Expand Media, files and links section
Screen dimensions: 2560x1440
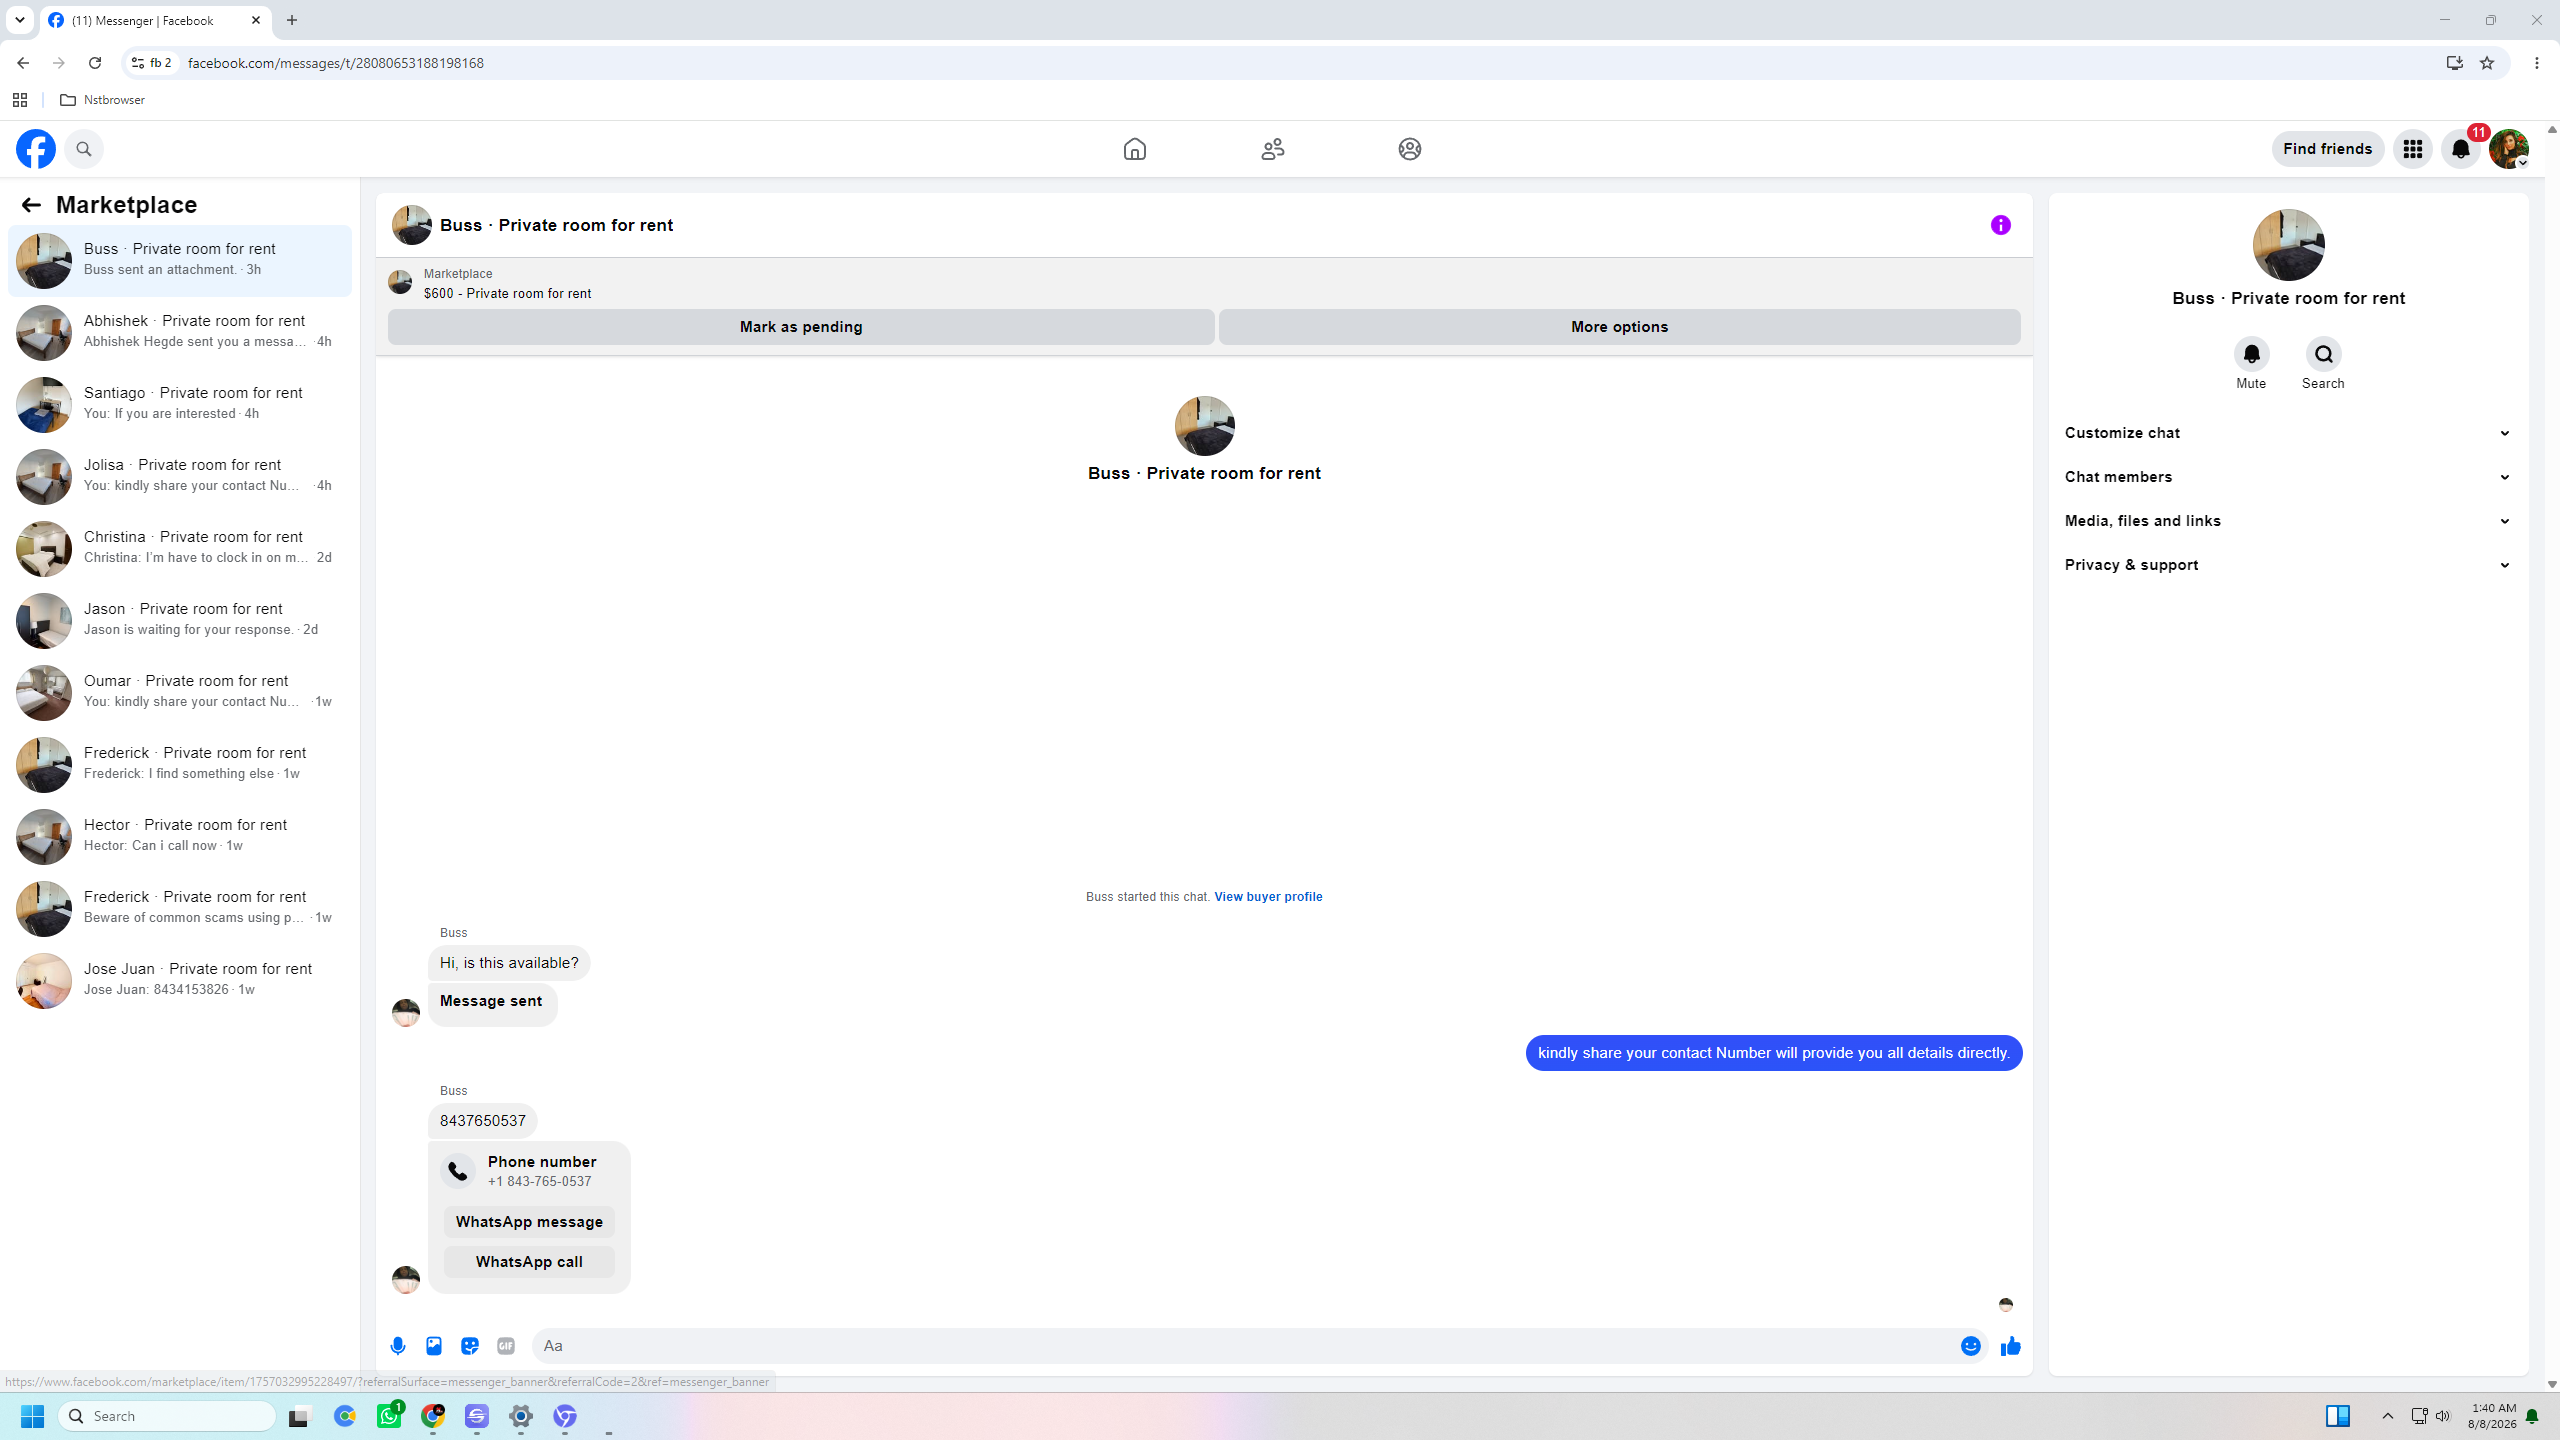click(2288, 521)
